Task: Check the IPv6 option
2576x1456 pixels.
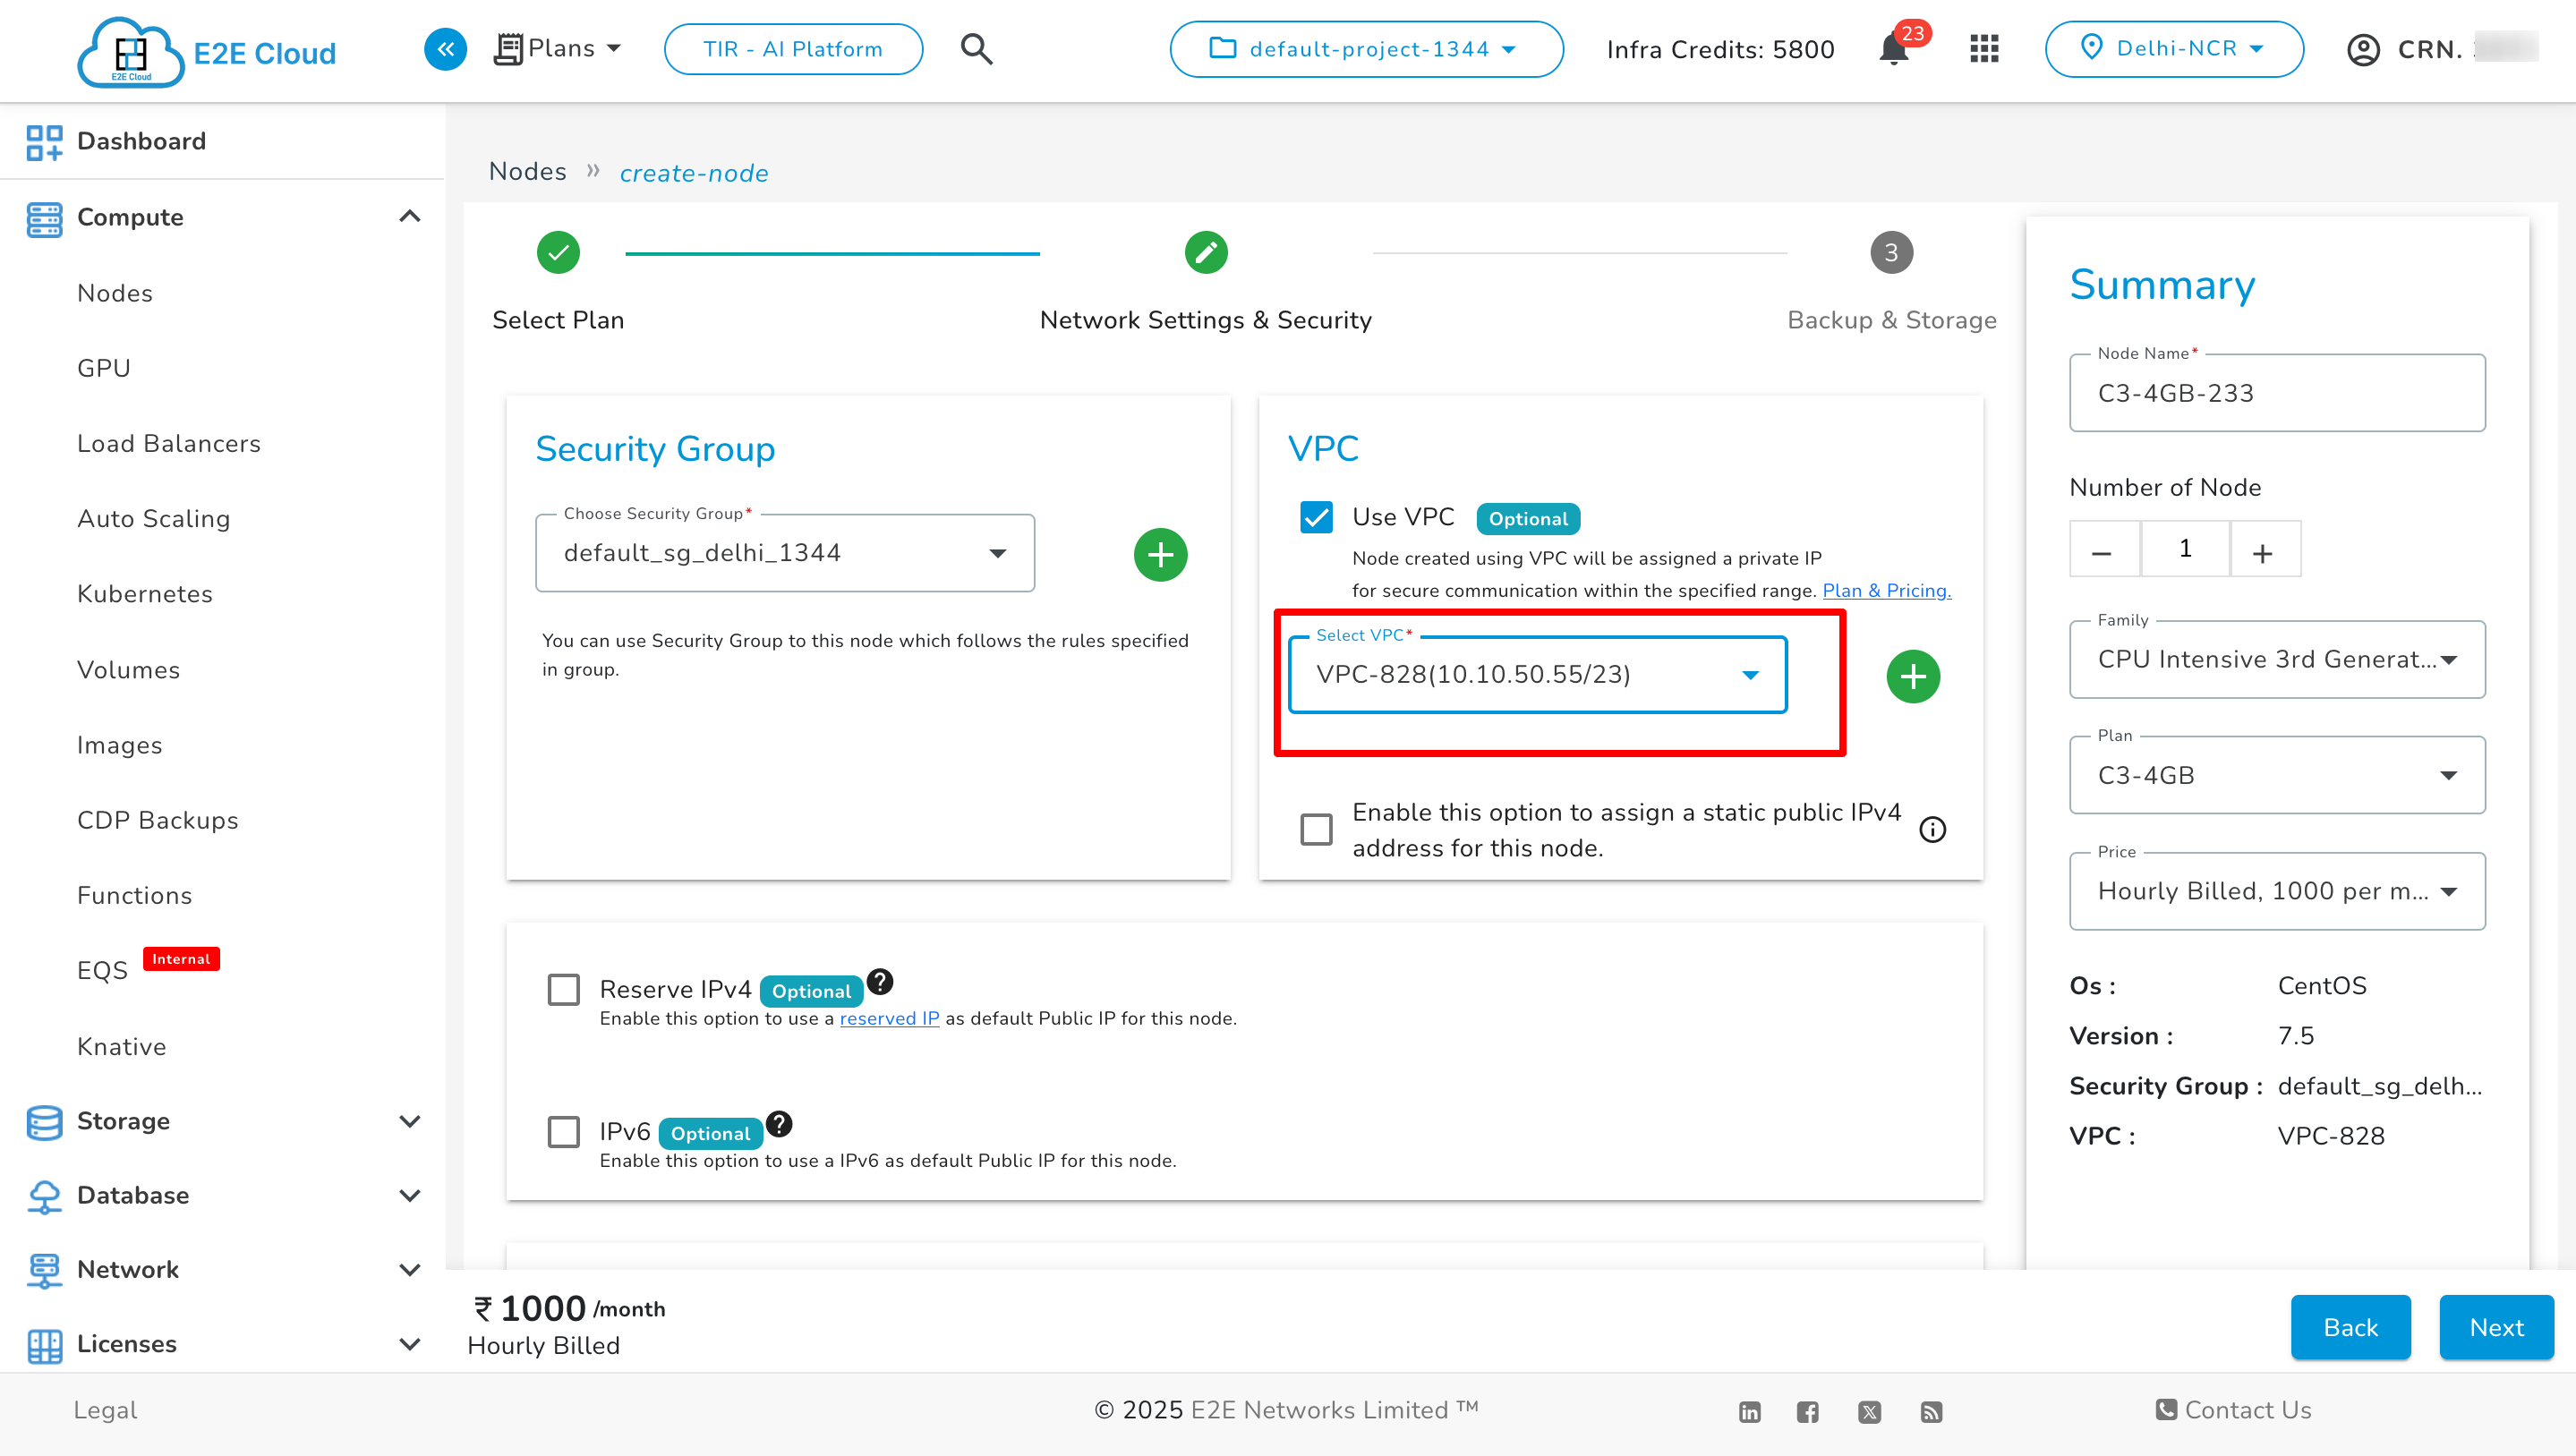Action: pyautogui.click(x=564, y=1132)
